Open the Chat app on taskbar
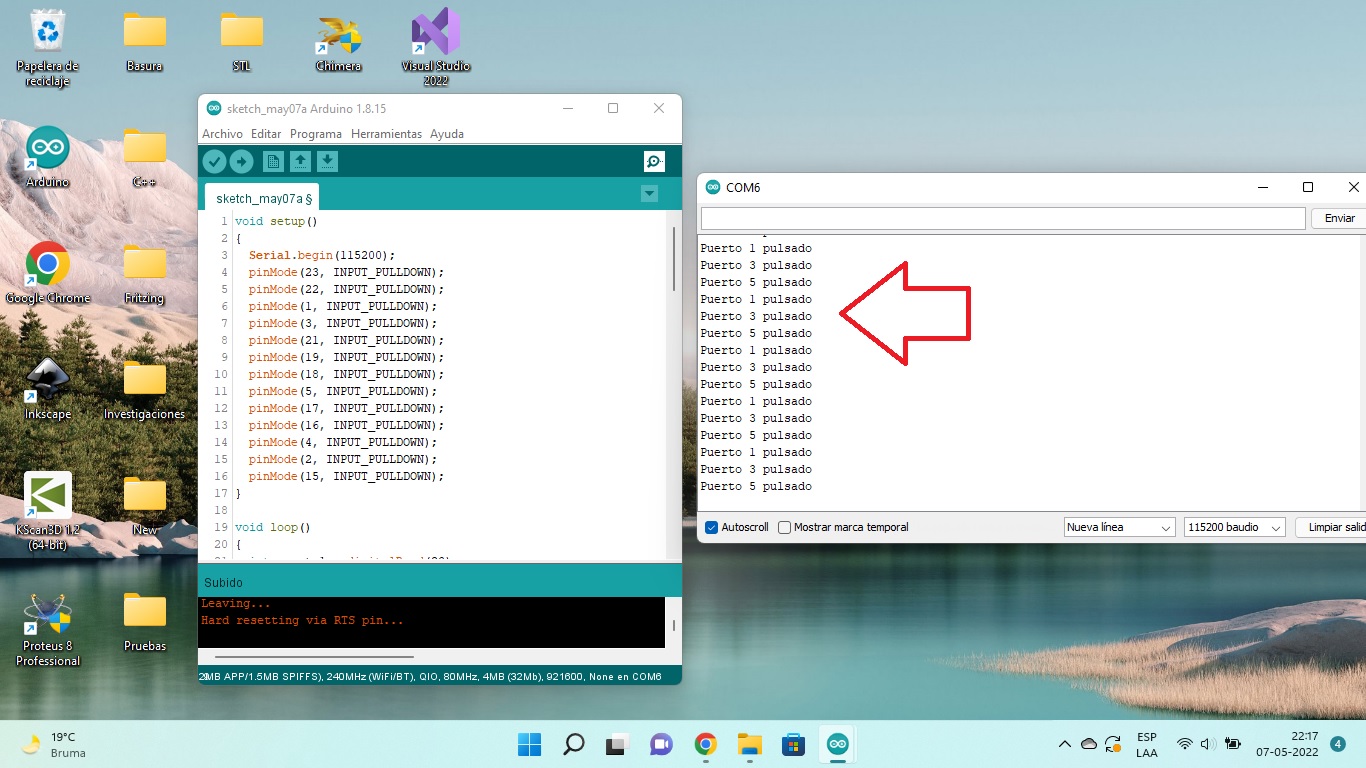 661,744
